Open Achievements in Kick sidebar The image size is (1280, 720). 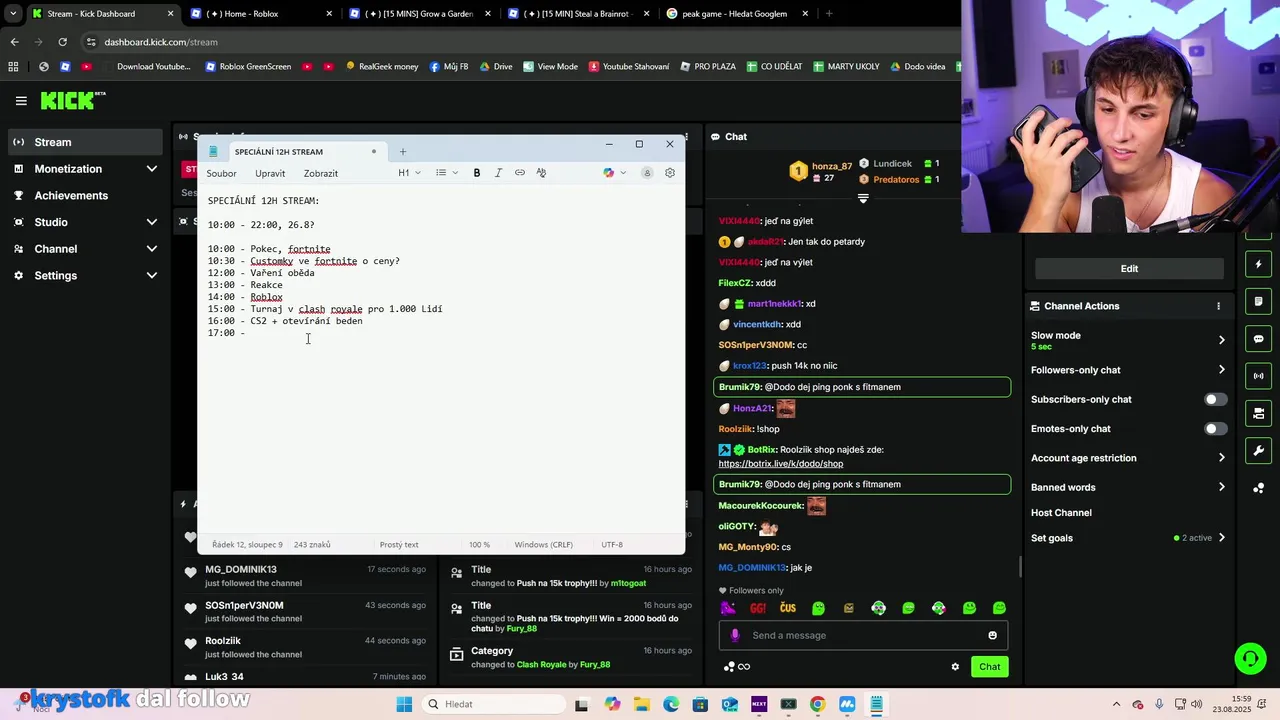click(83, 196)
